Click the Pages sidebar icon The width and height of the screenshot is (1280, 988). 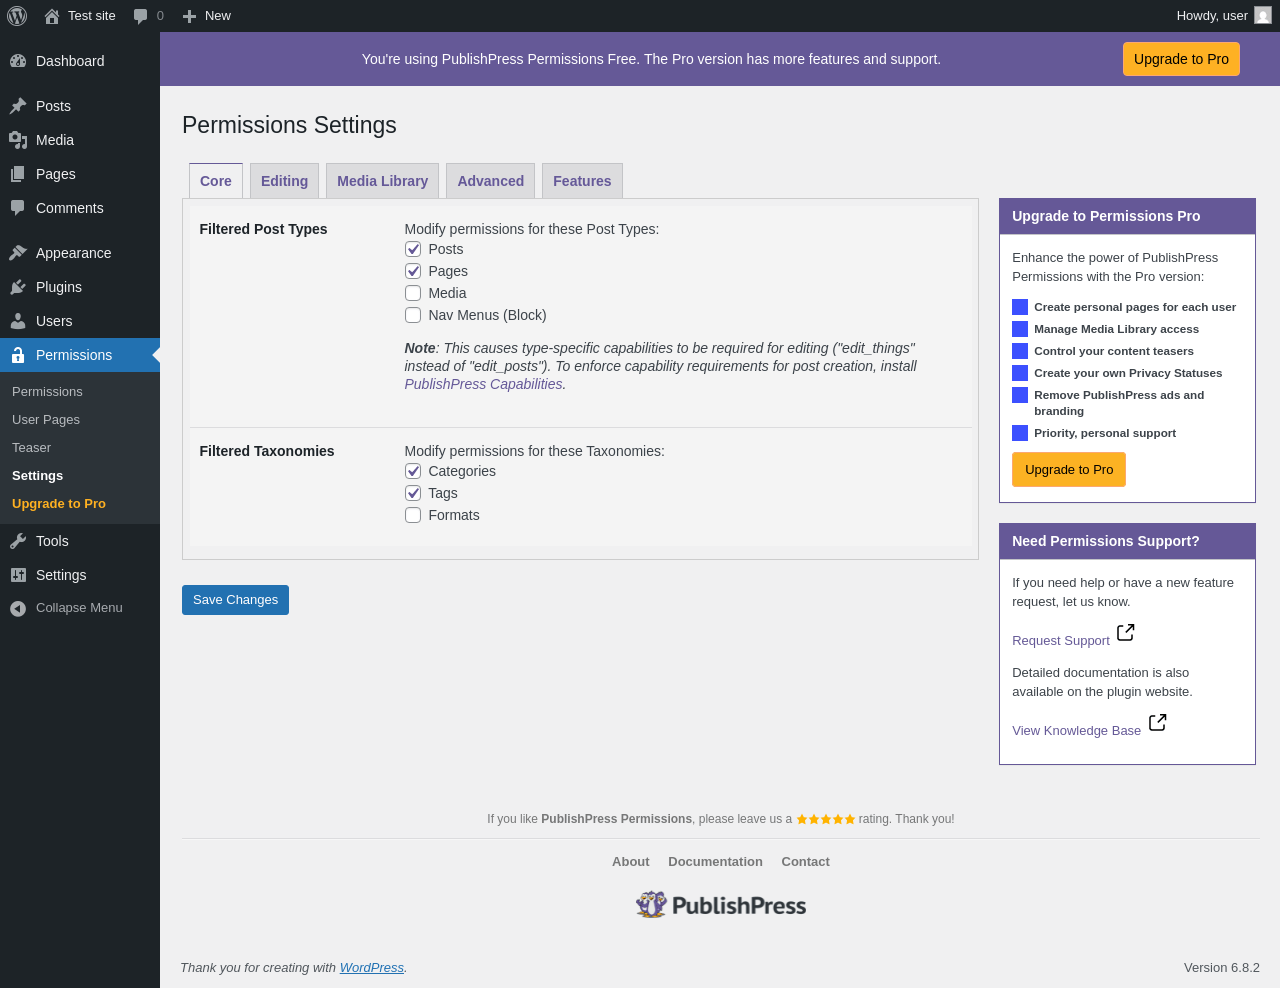click(18, 174)
